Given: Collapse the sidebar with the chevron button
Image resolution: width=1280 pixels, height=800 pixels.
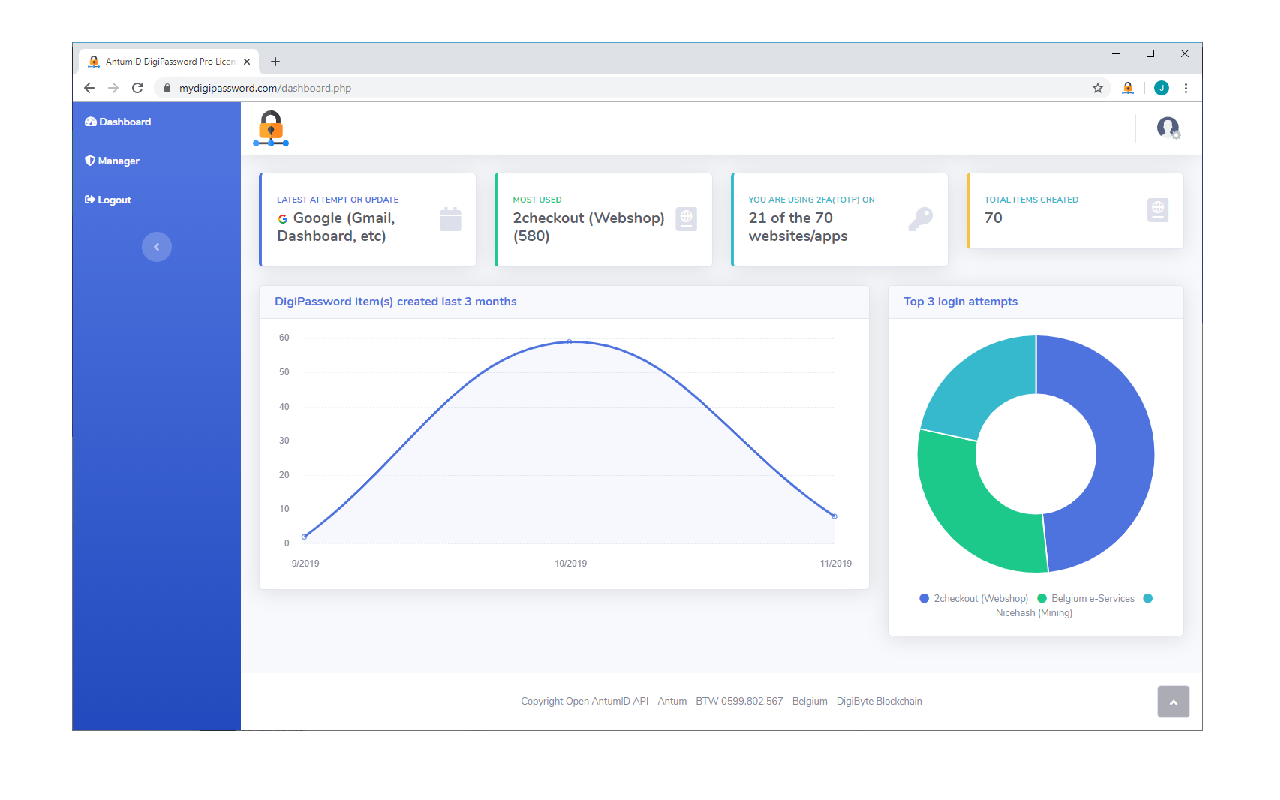Looking at the screenshot, I should tap(157, 247).
